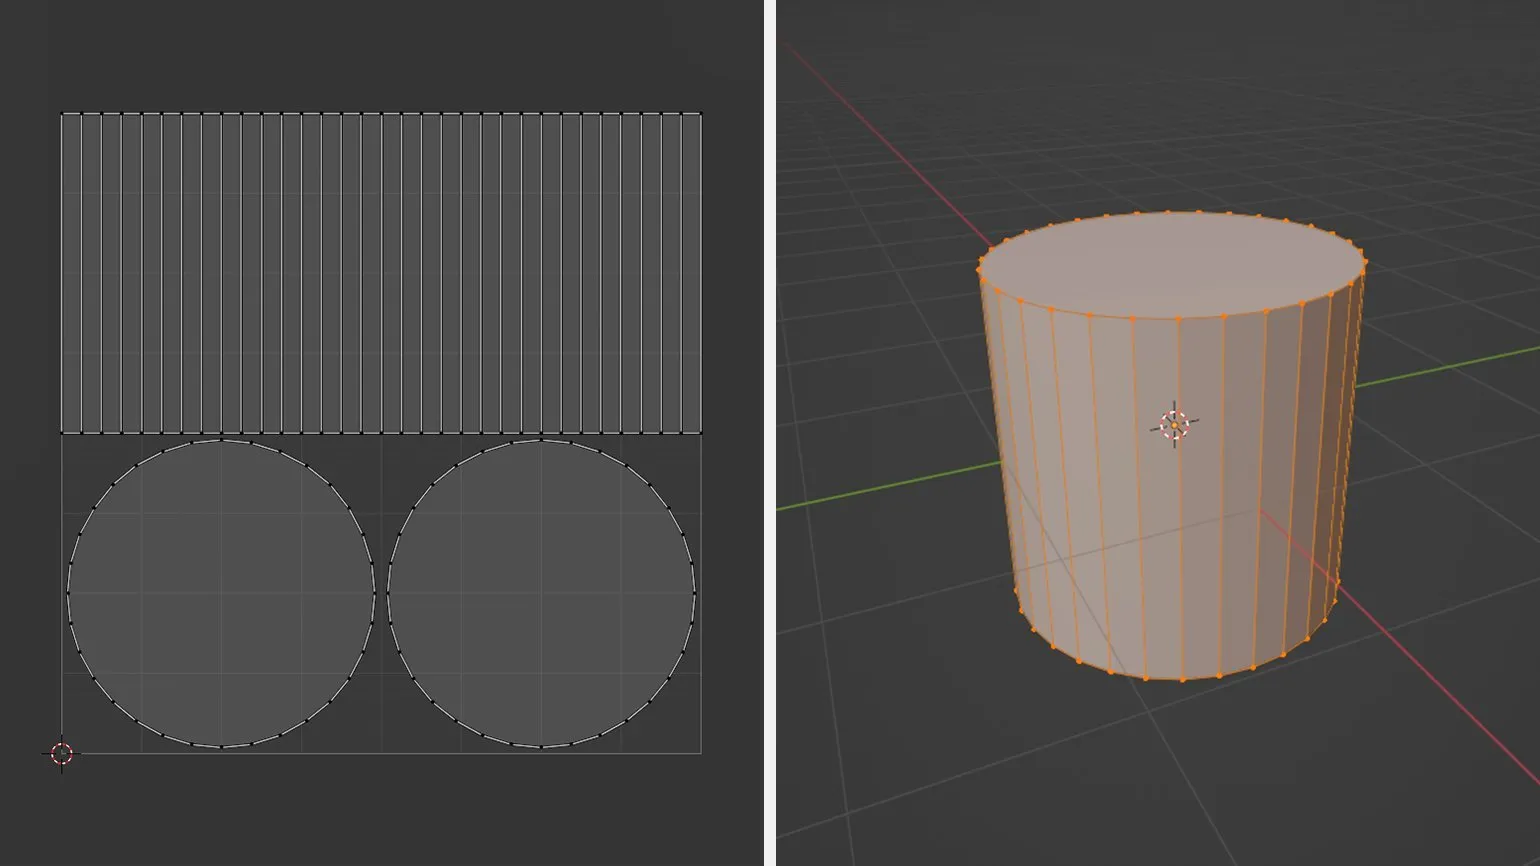Click bottom-right corner of the UV bounds square
Image resolution: width=1540 pixels, height=866 pixels.
pos(701,753)
